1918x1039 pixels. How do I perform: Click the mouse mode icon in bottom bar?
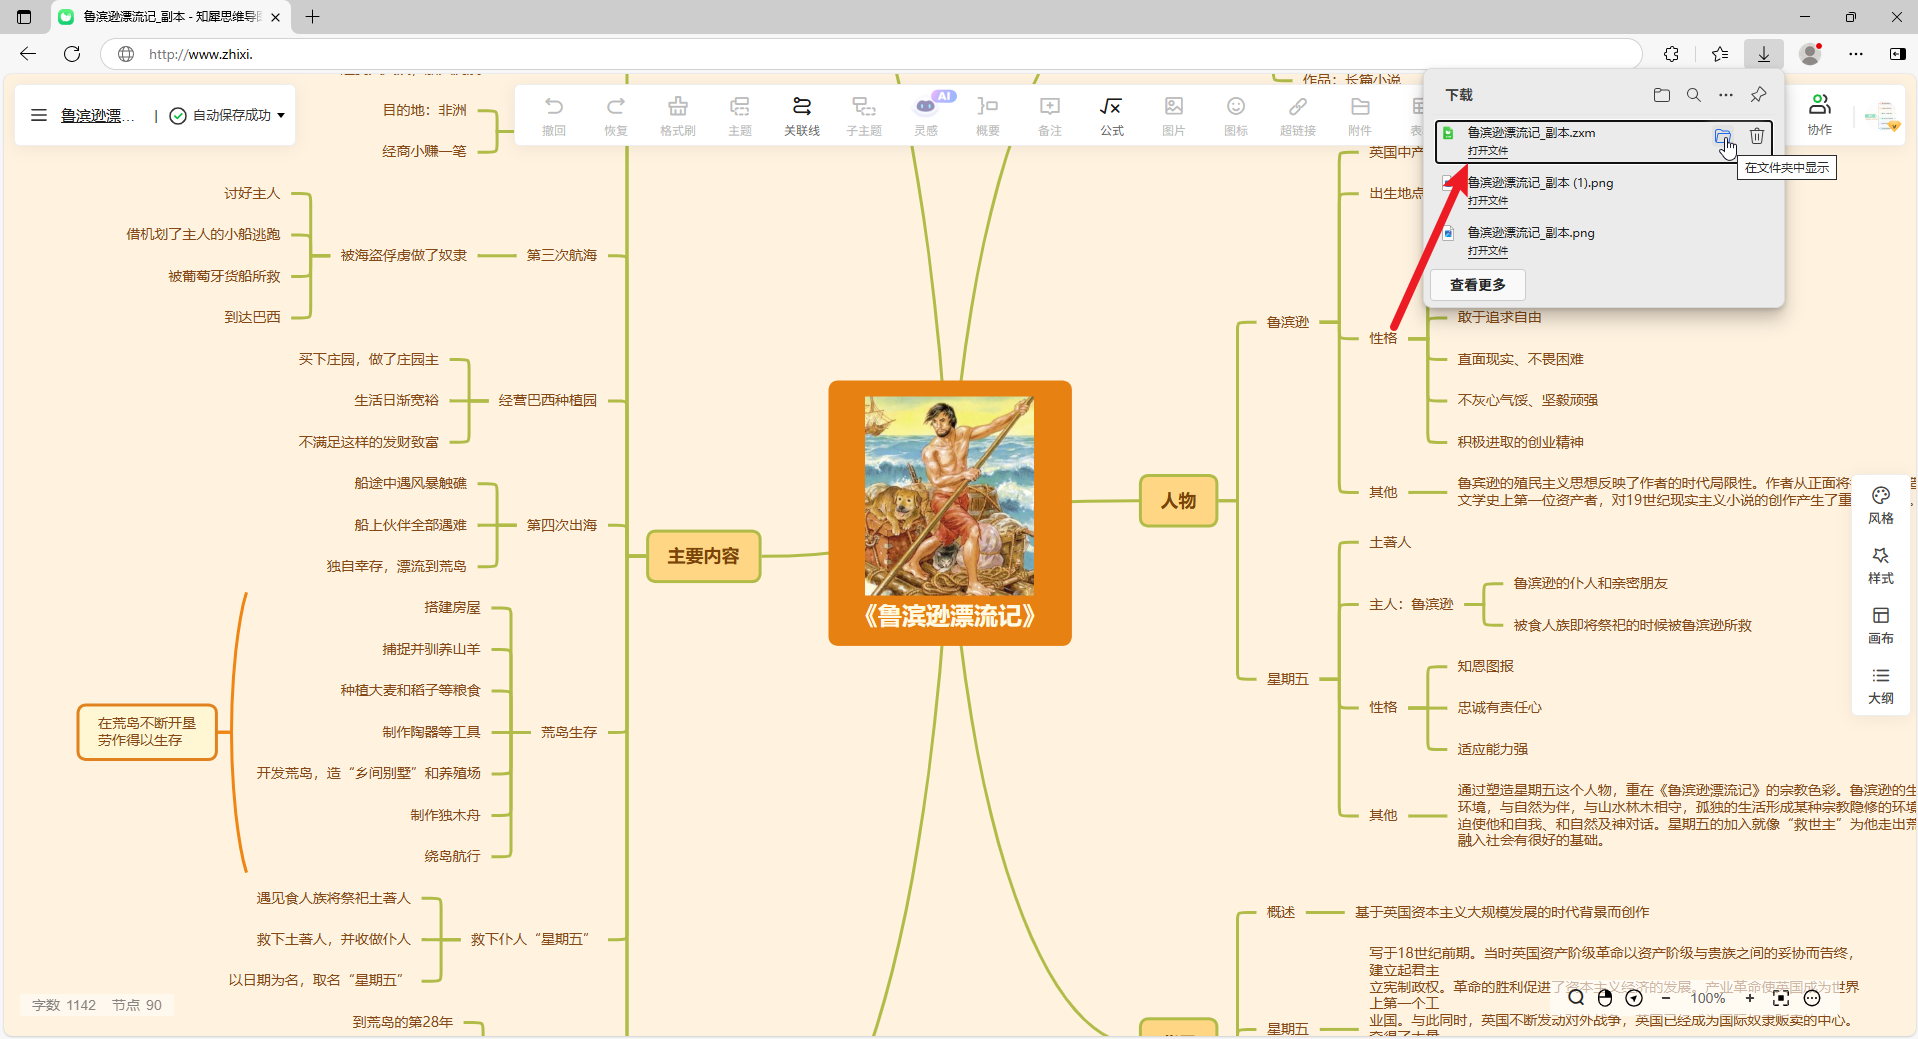point(1605,997)
